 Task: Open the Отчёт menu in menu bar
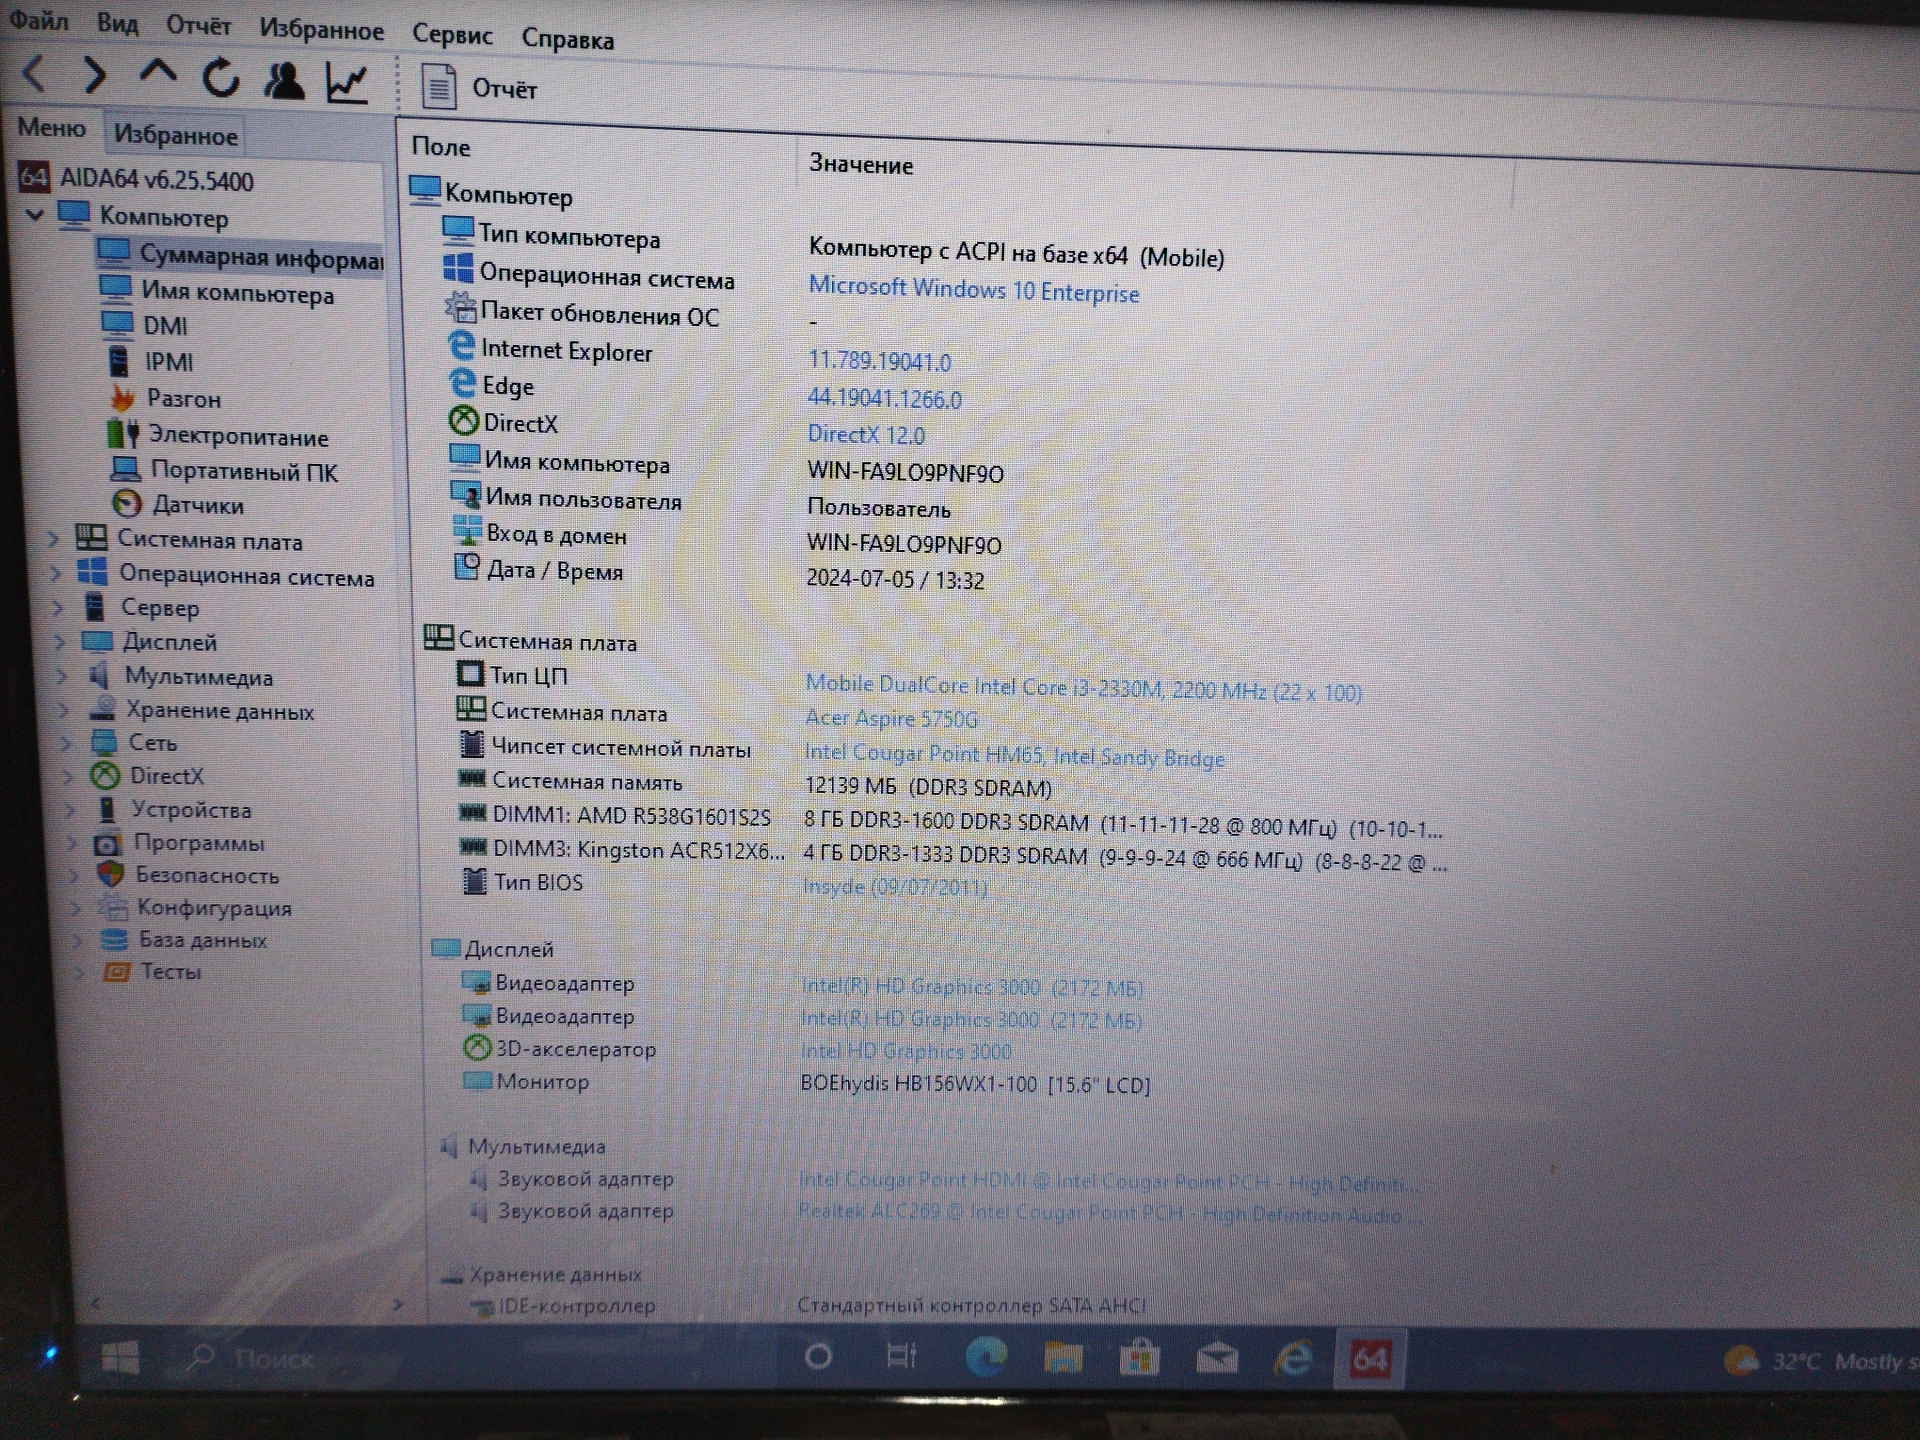pos(198,25)
